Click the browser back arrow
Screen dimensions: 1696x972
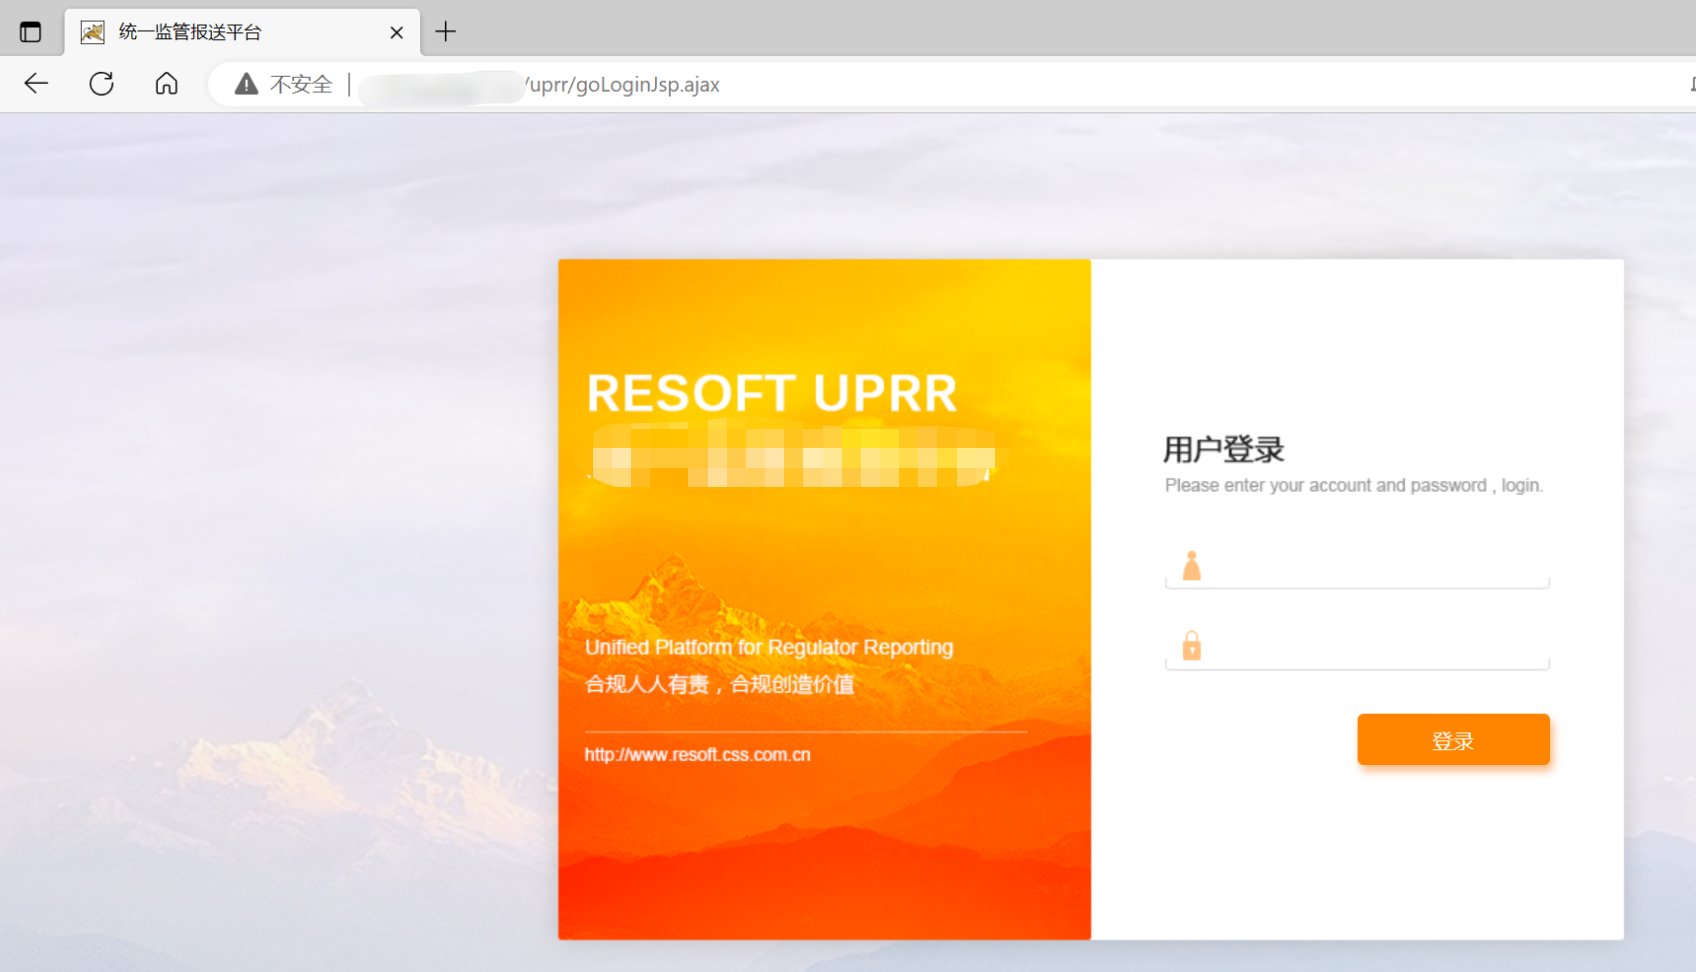[x=36, y=84]
